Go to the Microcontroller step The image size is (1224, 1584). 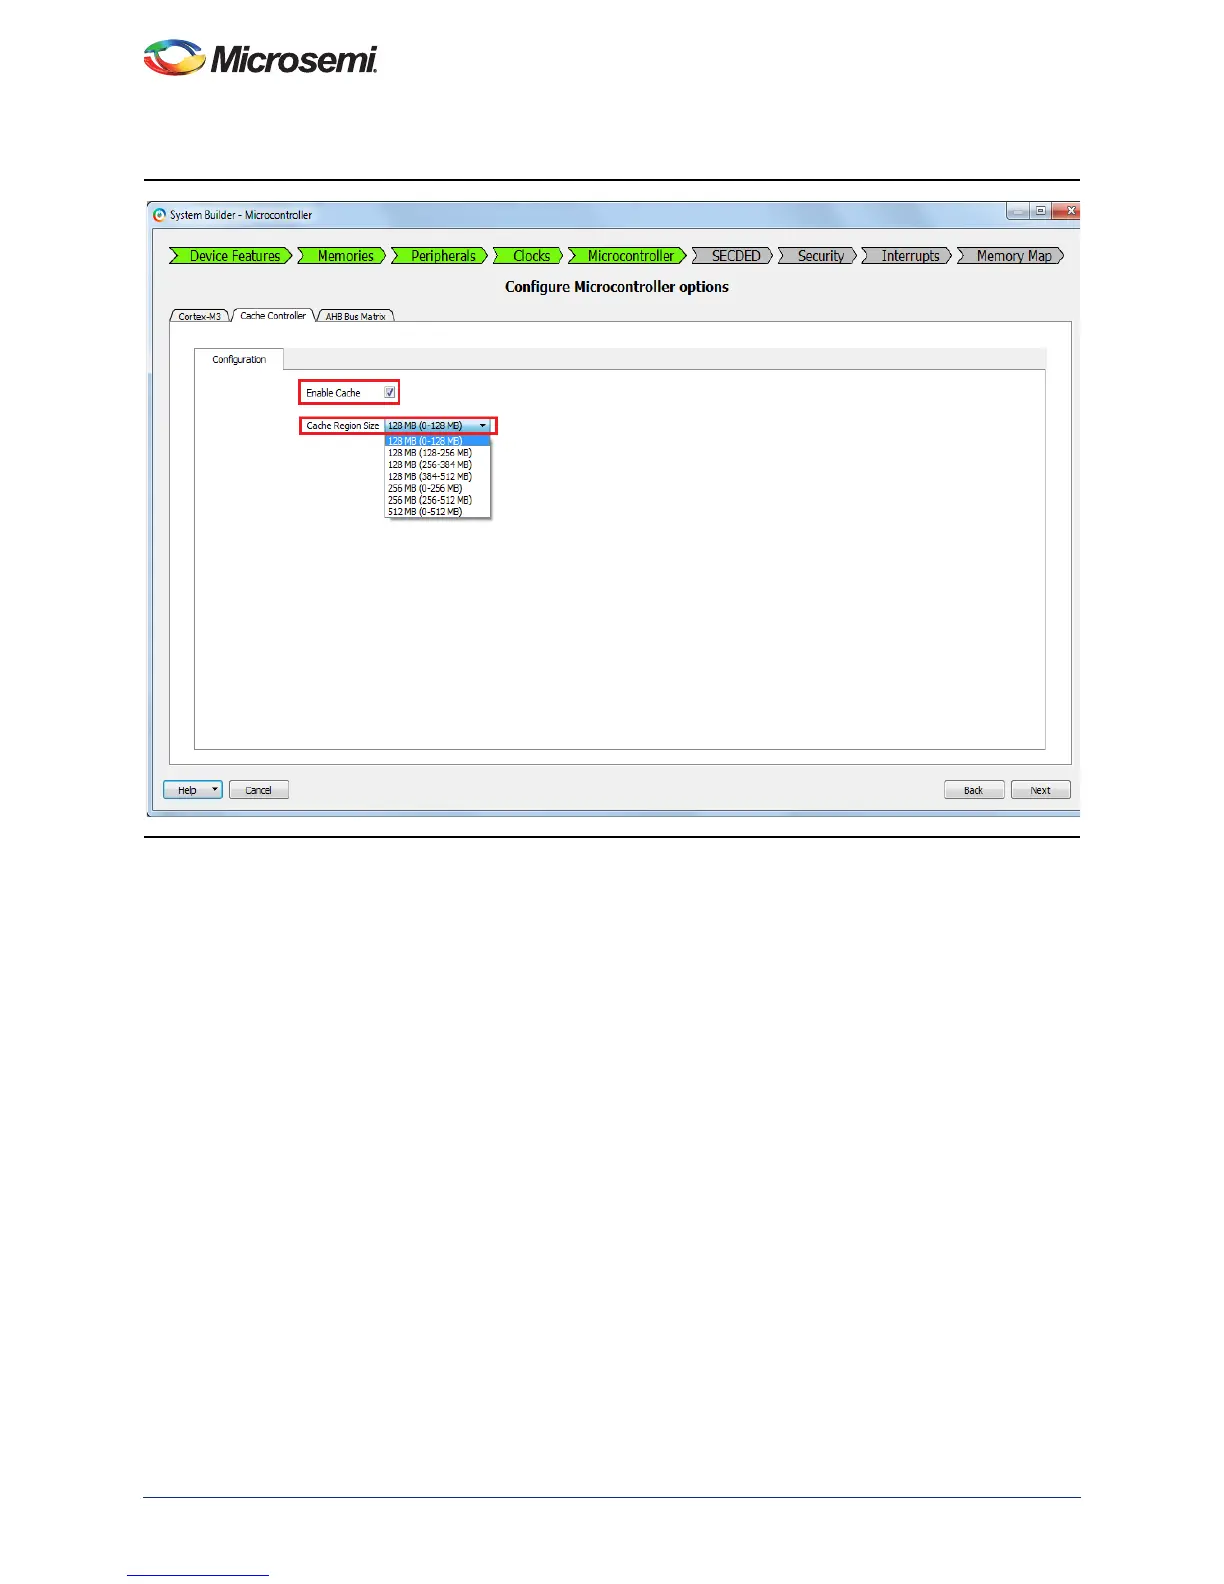(628, 256)
